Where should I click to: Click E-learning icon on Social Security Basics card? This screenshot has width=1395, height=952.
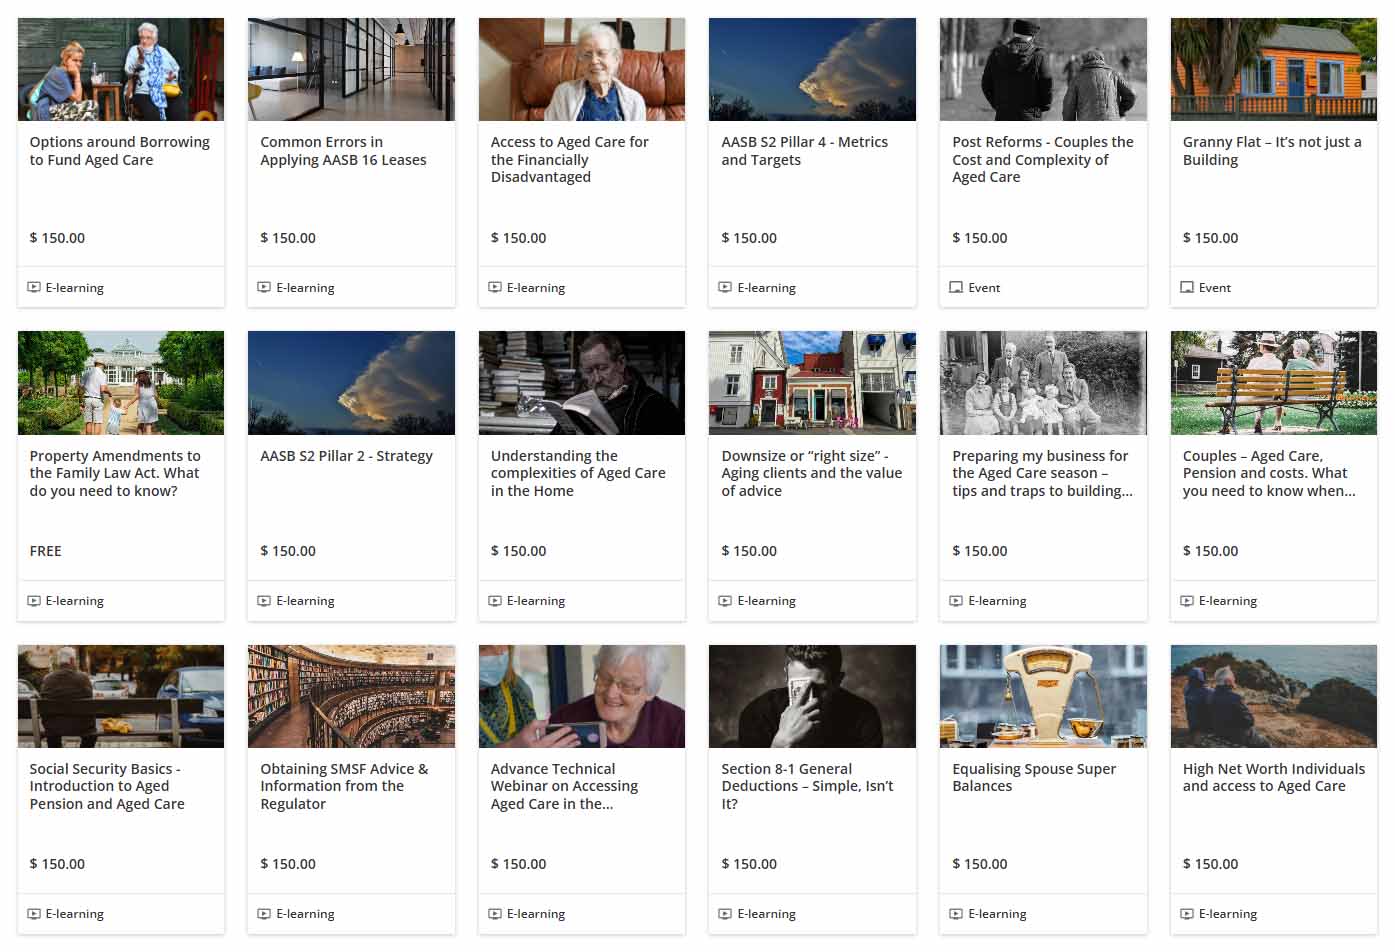pyautogui.click(x=34, y=914)
